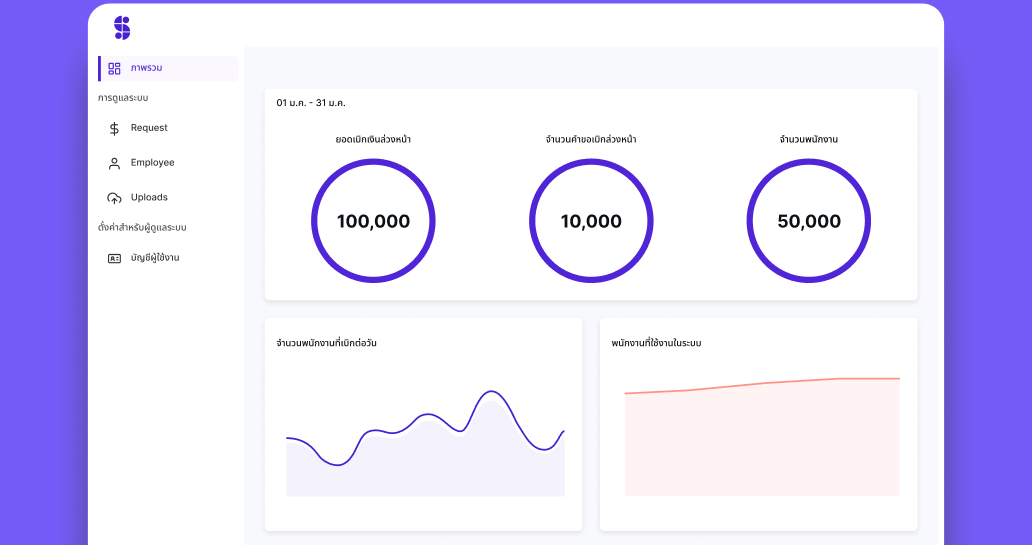1032x545 pixels.
Task: Click the person icon for Employee
Action: (114, 163)
